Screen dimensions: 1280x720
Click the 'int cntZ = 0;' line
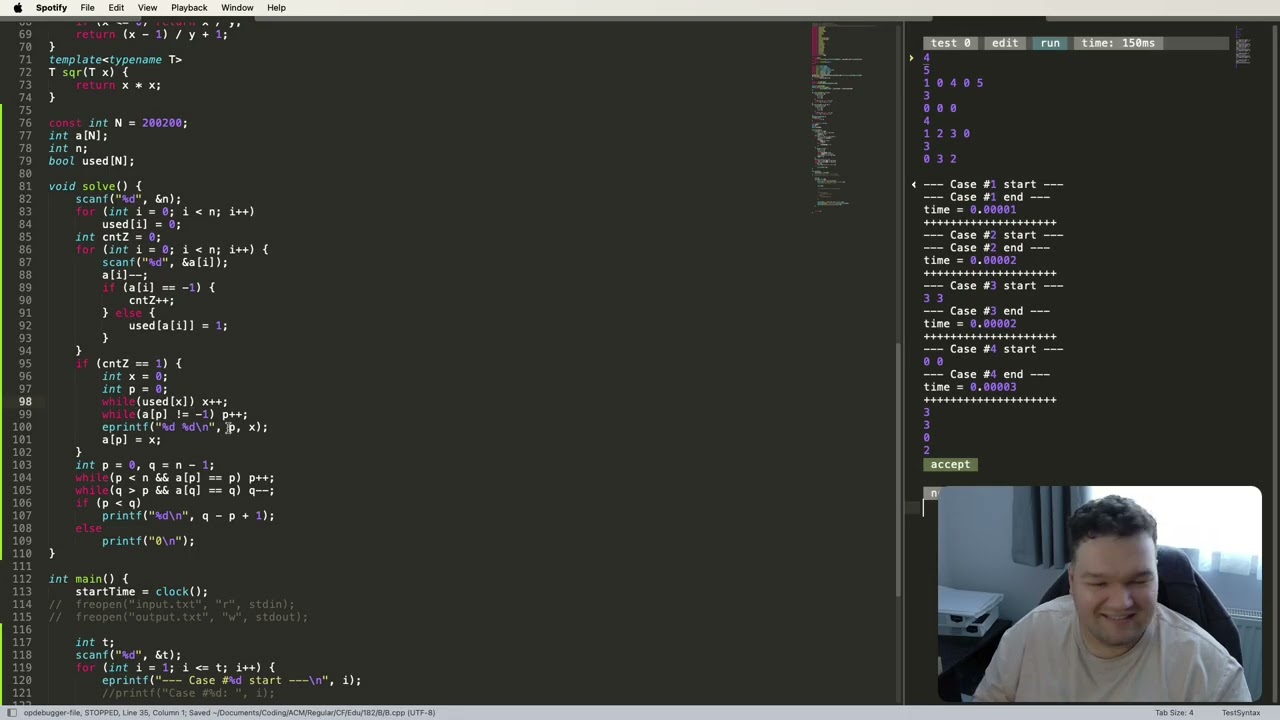[118, 237]
